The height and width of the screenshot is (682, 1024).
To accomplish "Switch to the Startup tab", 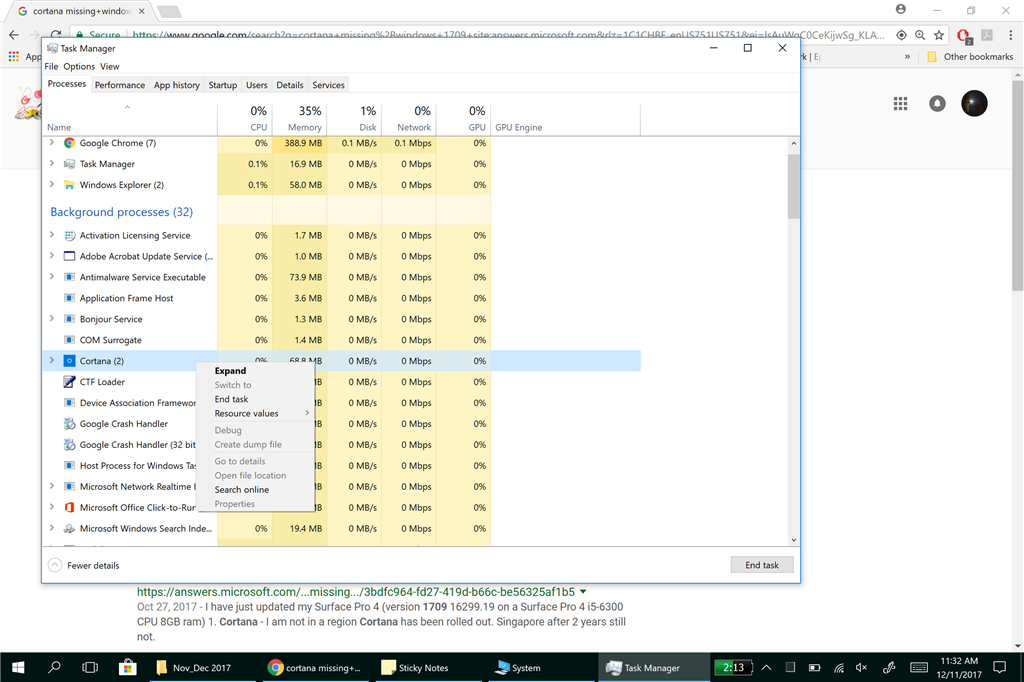I will (x=223, y=85).
